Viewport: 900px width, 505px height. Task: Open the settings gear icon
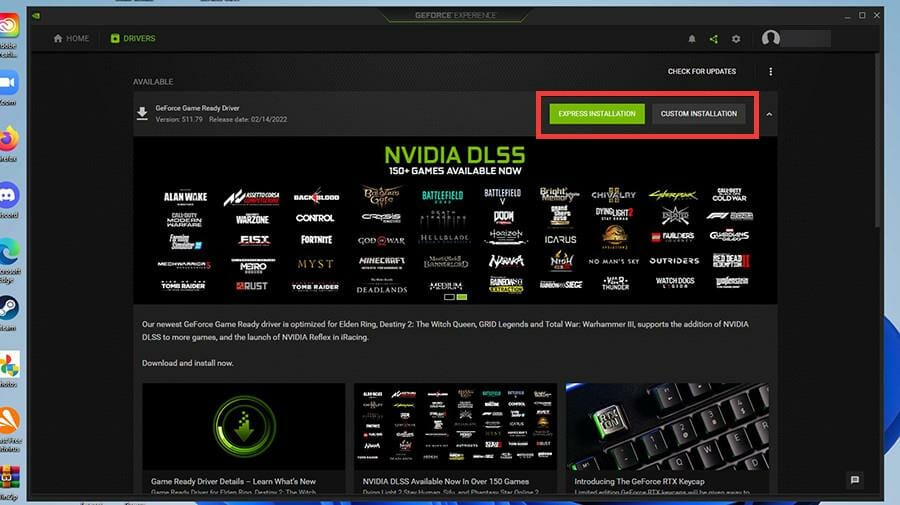click(736, 38)
